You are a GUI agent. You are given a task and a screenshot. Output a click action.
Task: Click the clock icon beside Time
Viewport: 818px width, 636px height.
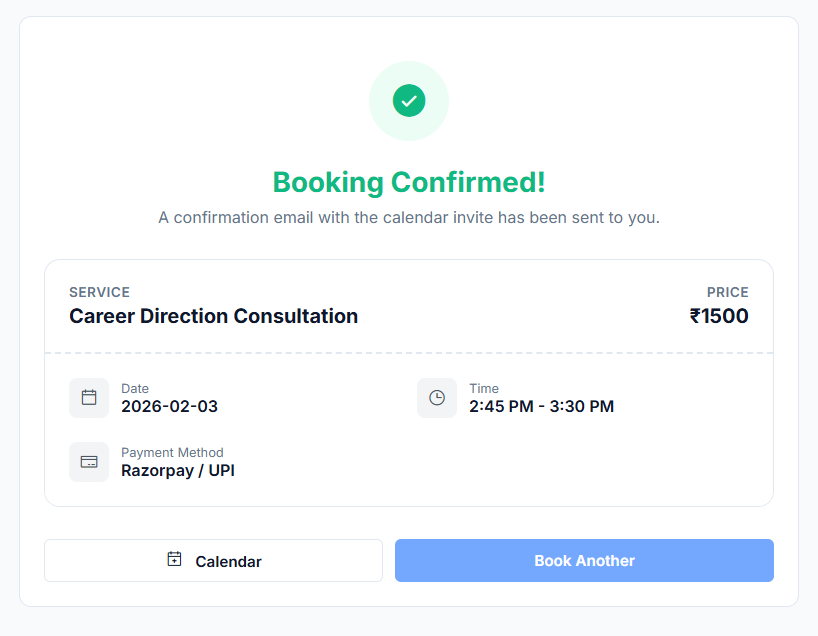[437, 398]
